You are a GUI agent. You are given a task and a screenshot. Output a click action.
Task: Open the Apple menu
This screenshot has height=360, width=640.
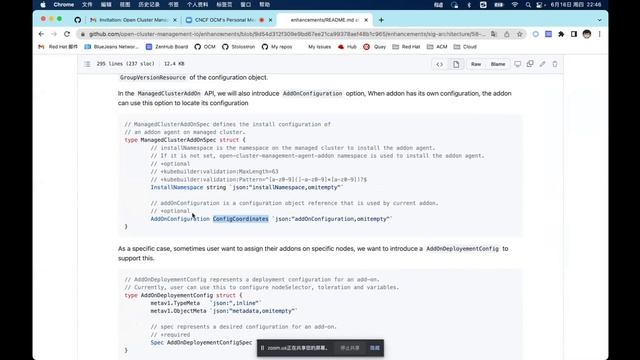(x=43, y=4)
